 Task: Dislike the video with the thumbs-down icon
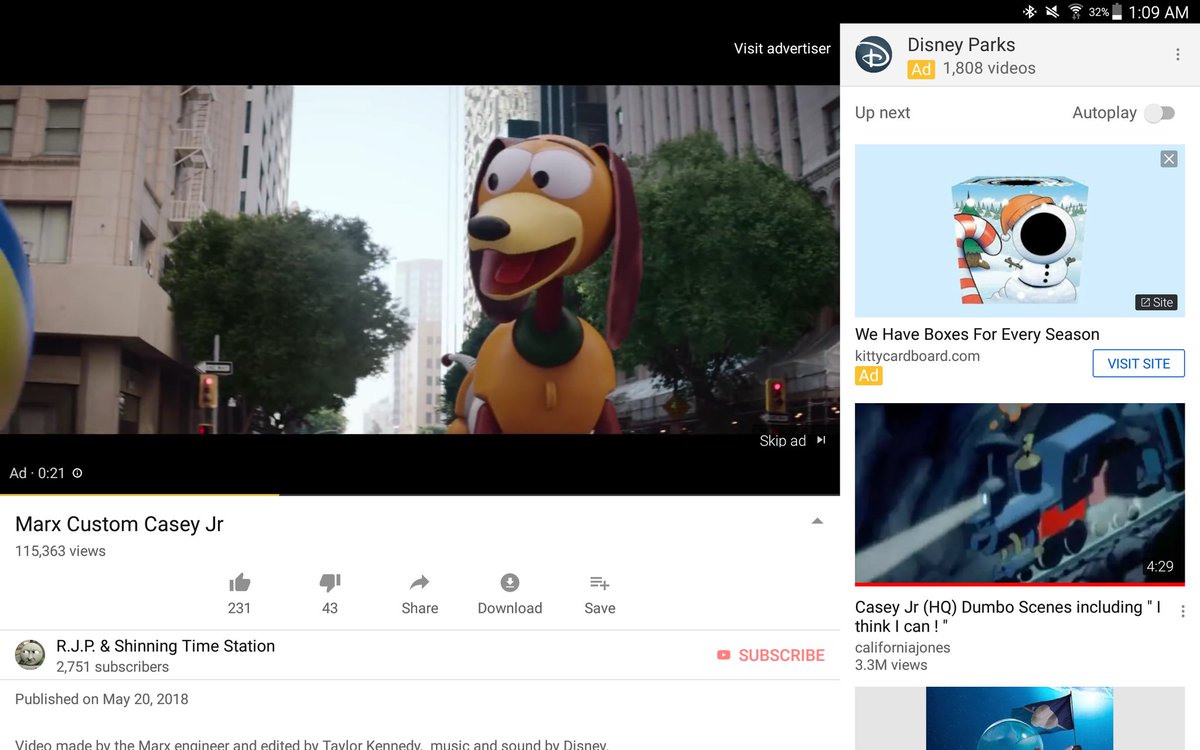tap(330, 582)
